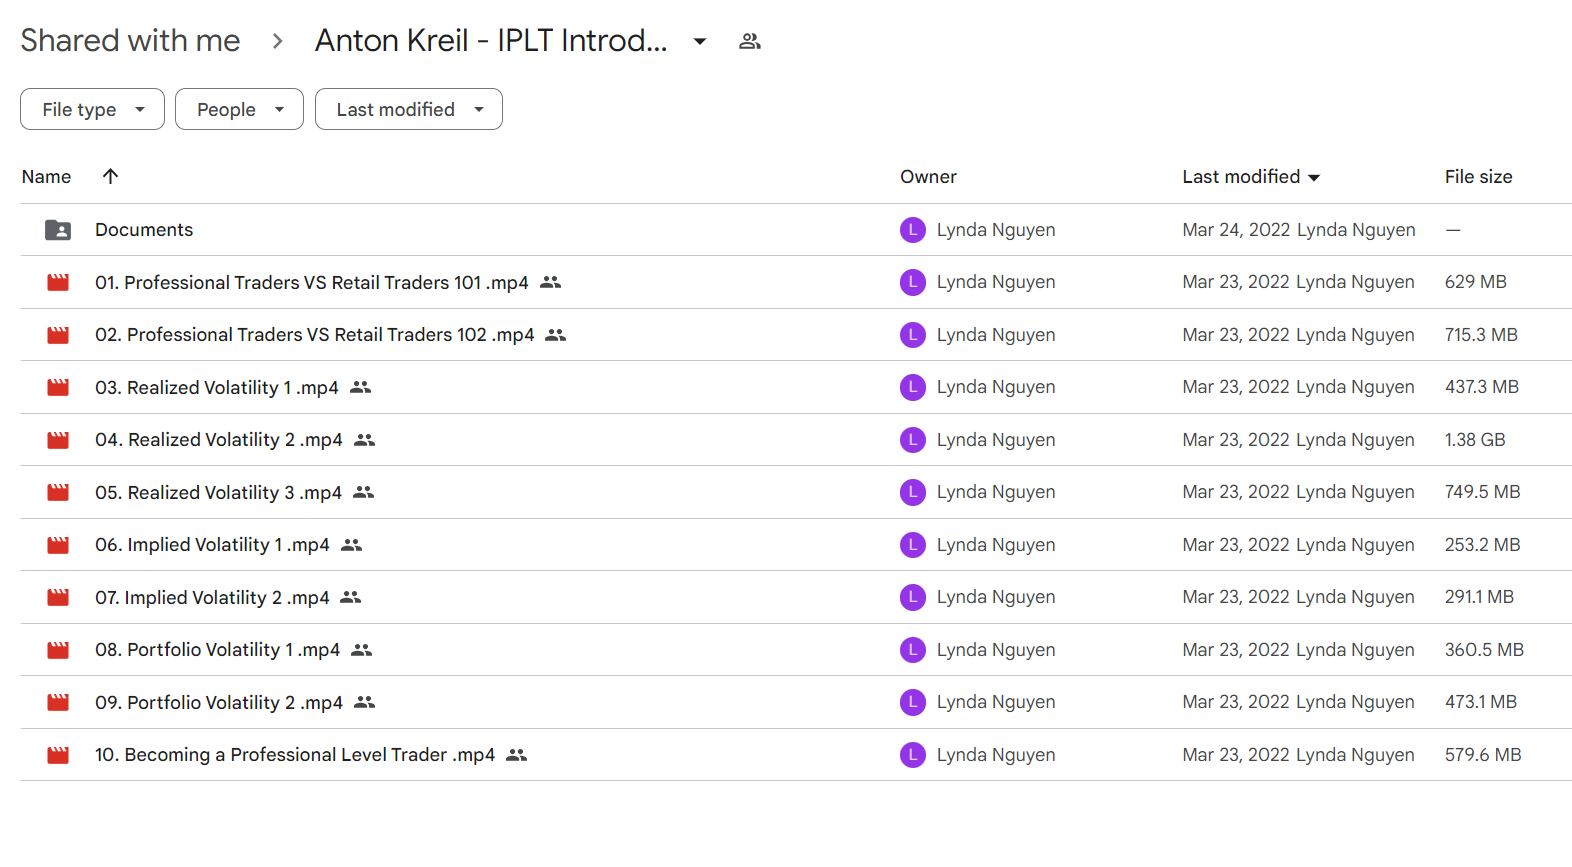
Task: Click the video icon for 04. Realized Volatility 2
Action: click(x=58, y=440)
